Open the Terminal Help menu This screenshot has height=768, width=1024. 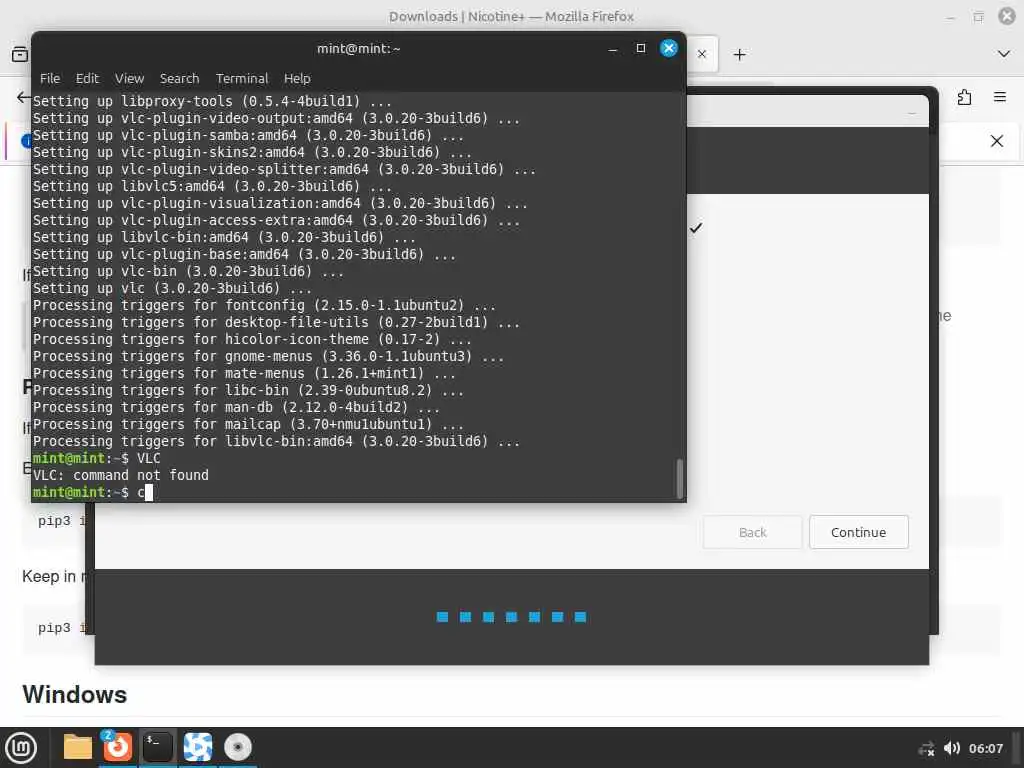tap(297, 78)
